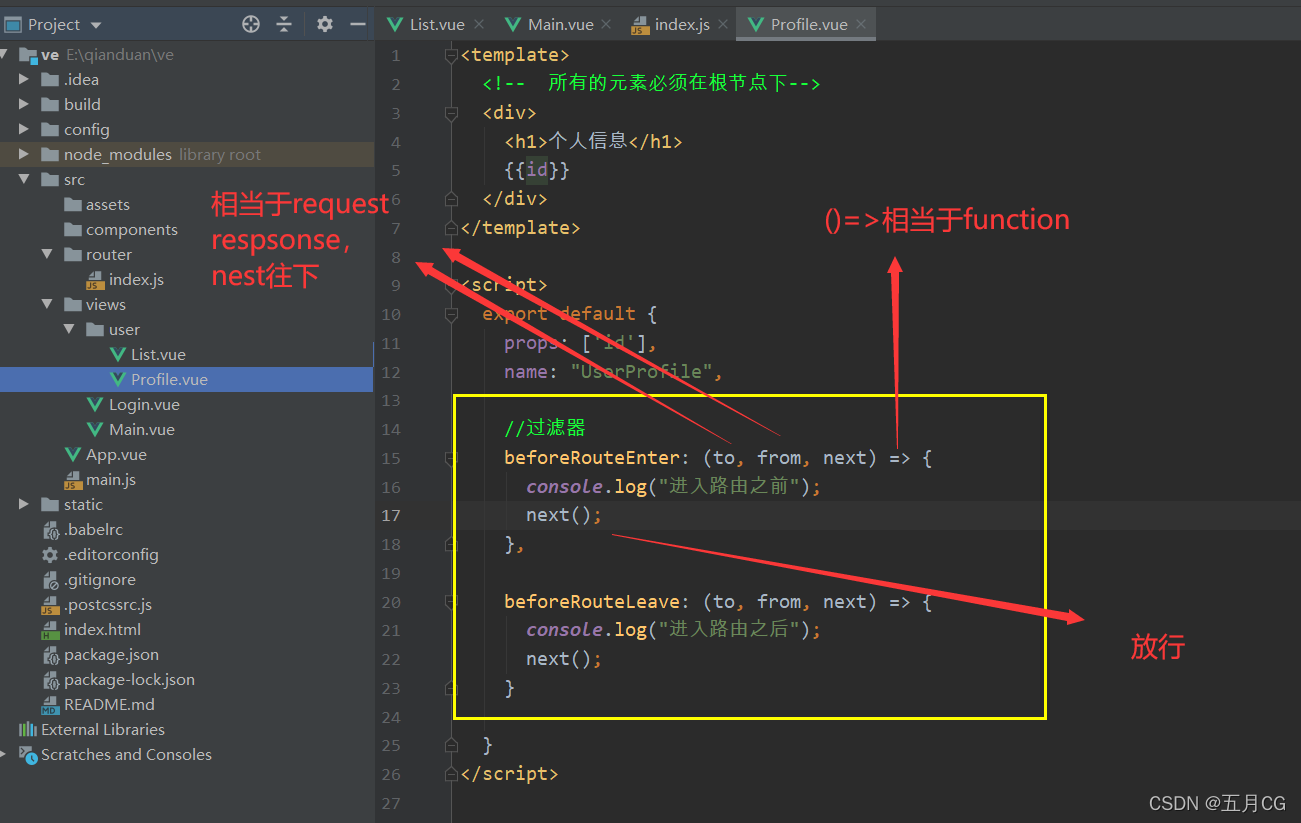The image size is (1301, 823).
Task: Expand Scratches and Consoles
Action: pyautogui.click(x=4, y=754)
